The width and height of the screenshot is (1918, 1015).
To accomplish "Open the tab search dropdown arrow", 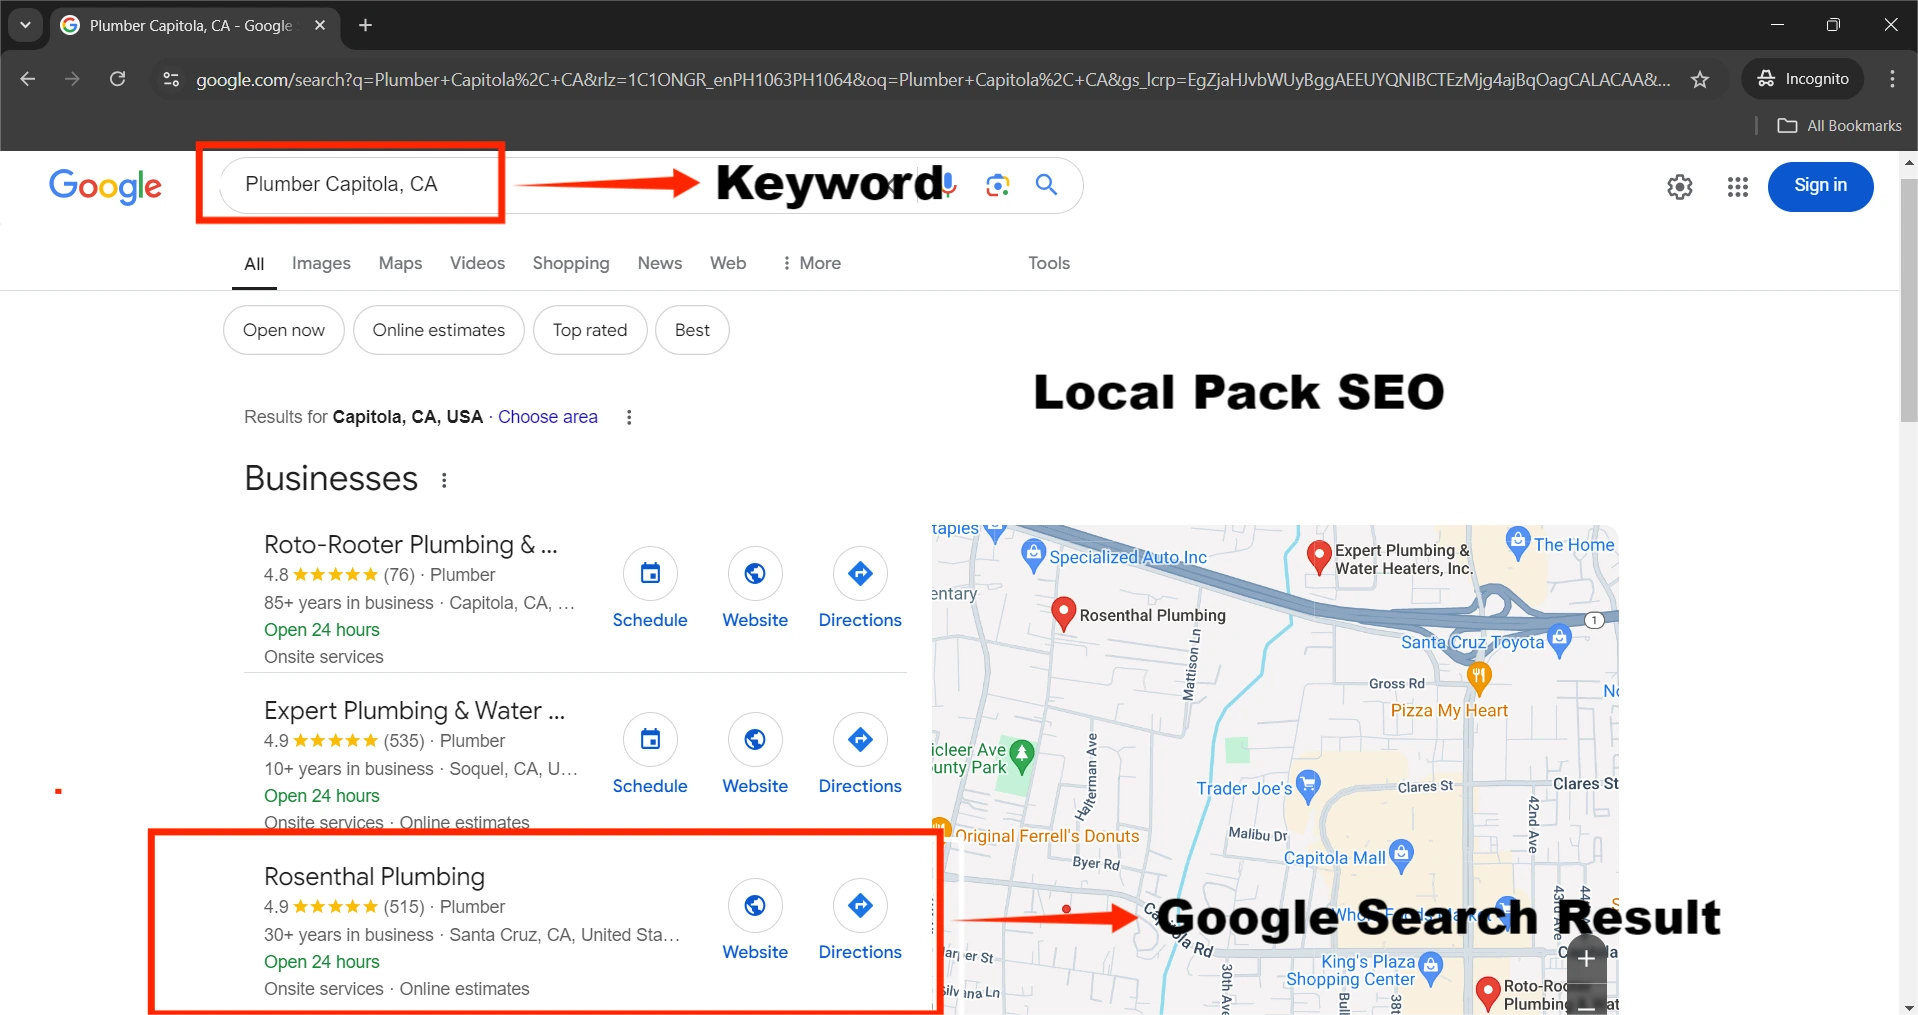I will [25, 25].
